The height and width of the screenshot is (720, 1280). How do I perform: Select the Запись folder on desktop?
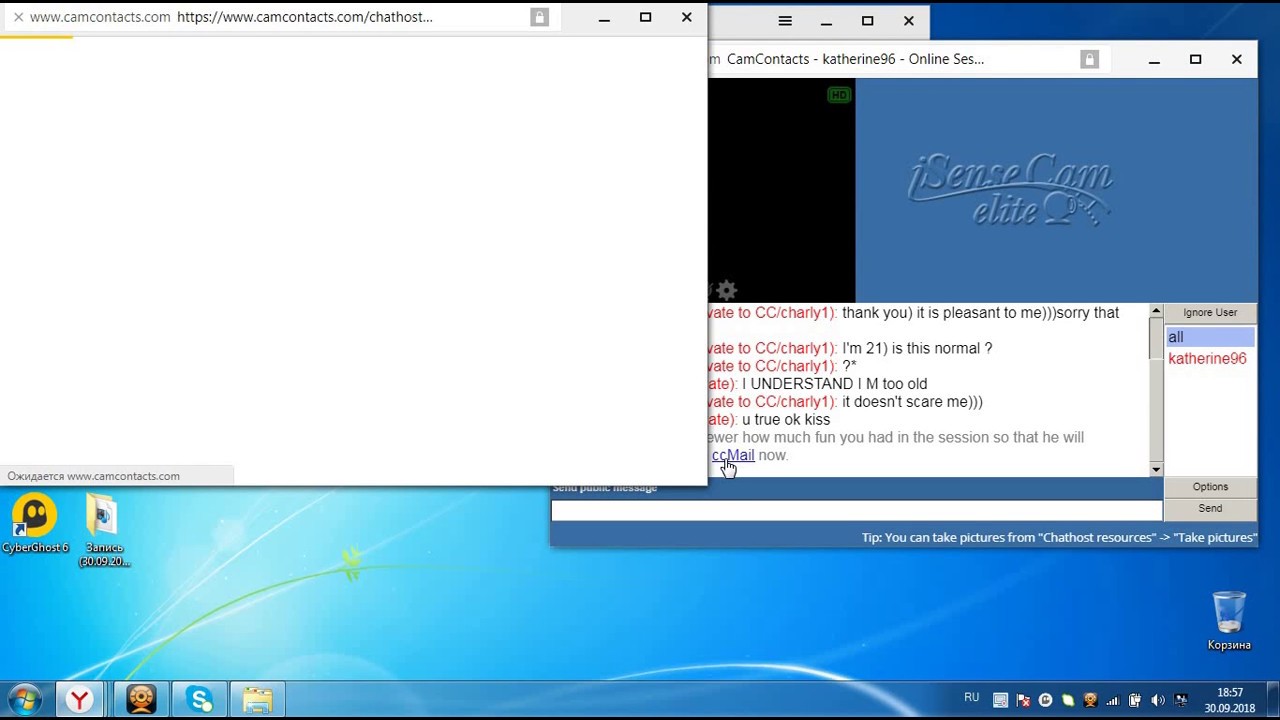pyautogui.click(x=104, y=531)
